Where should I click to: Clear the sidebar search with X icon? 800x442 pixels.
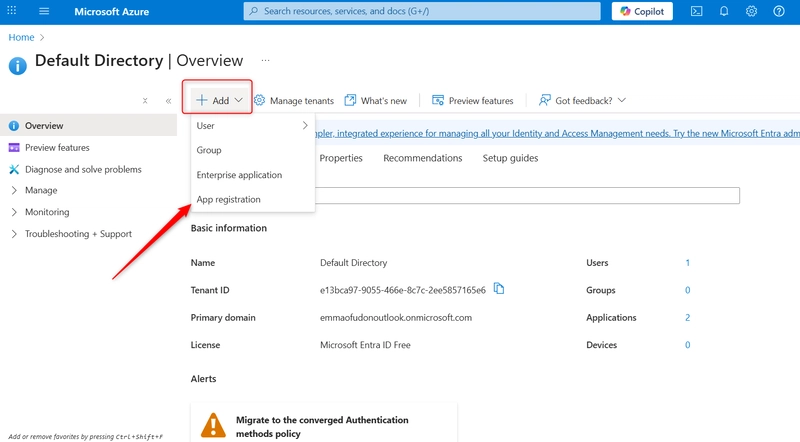(x=145, y=101)
